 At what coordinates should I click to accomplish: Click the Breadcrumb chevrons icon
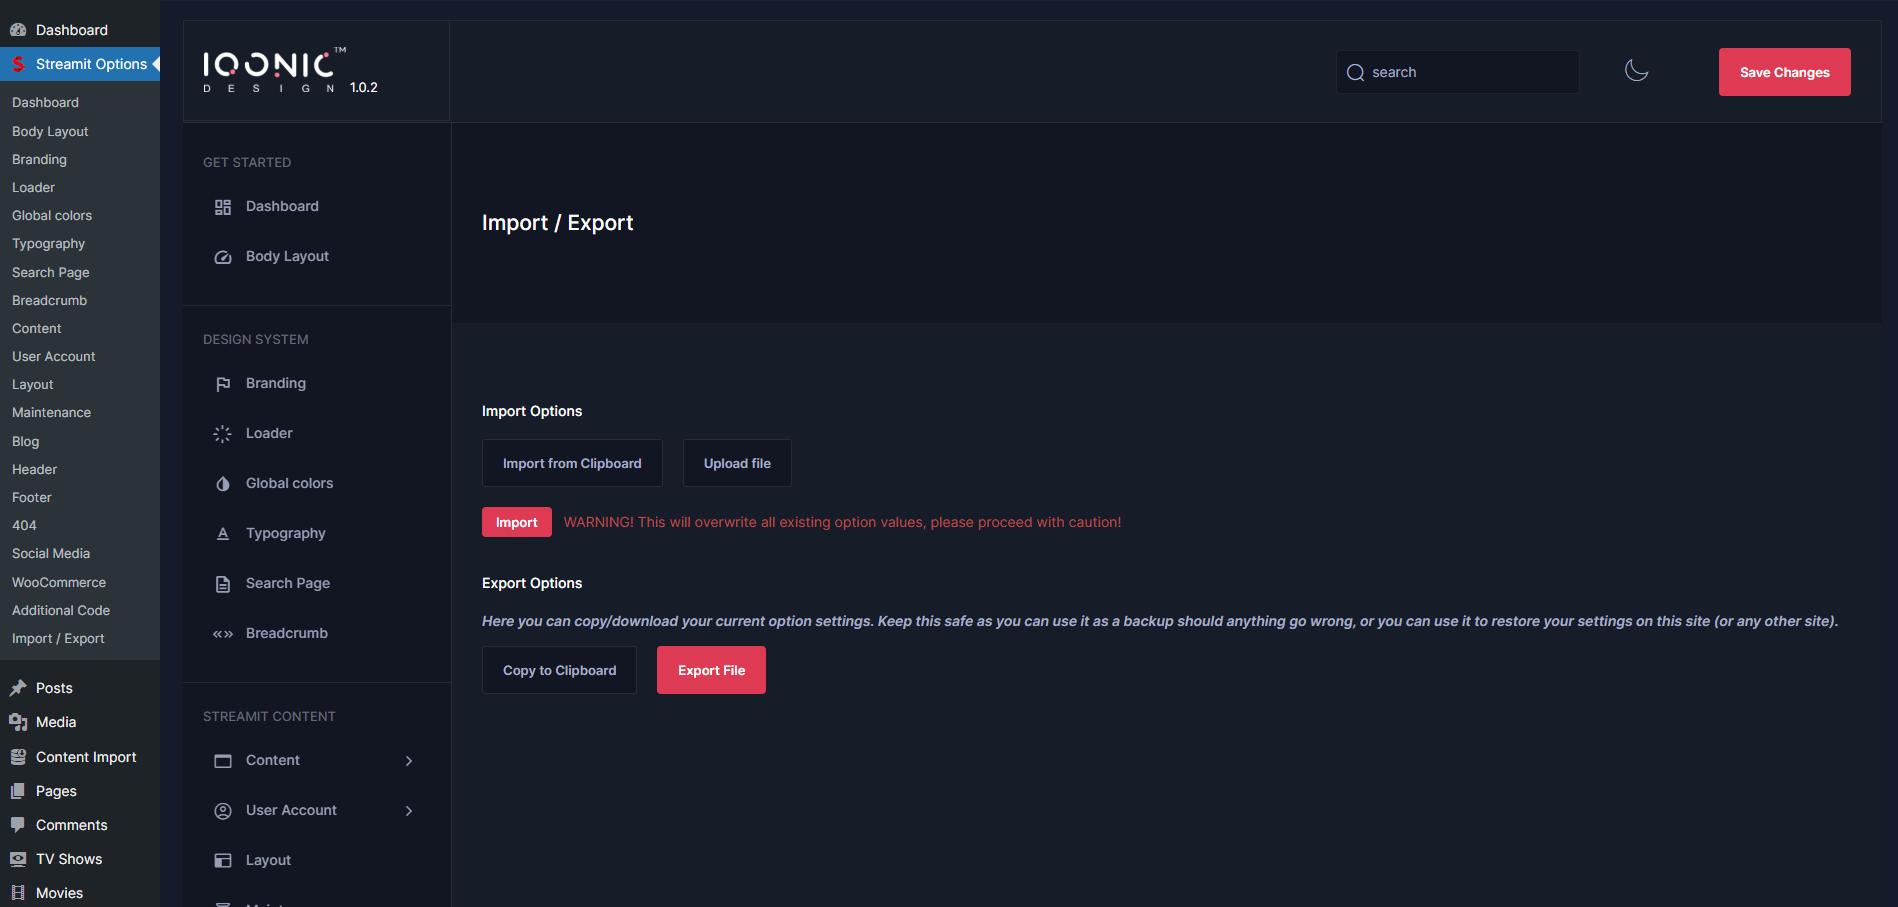(x=223, y=634)
